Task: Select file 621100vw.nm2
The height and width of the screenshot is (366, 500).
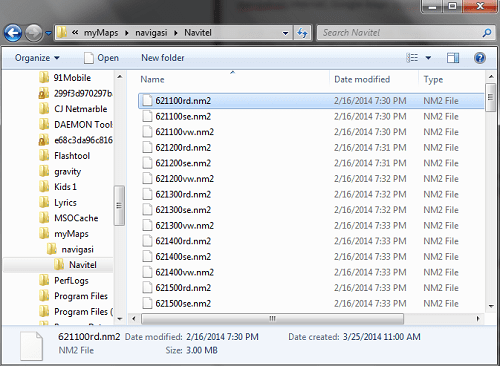Action: (x=311, y=132)
